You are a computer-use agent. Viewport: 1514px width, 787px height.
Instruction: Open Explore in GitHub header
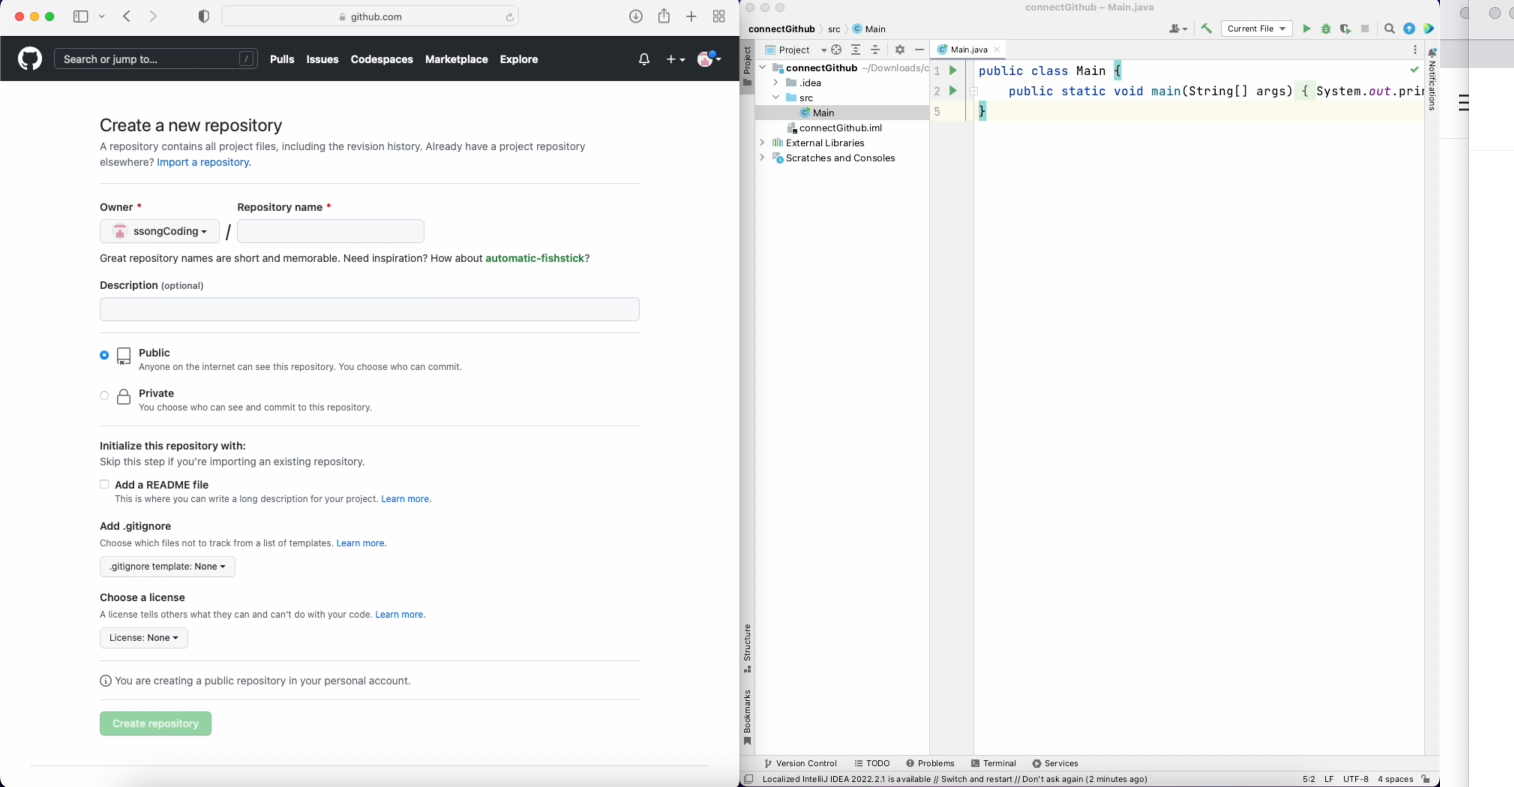click(519, 59)
